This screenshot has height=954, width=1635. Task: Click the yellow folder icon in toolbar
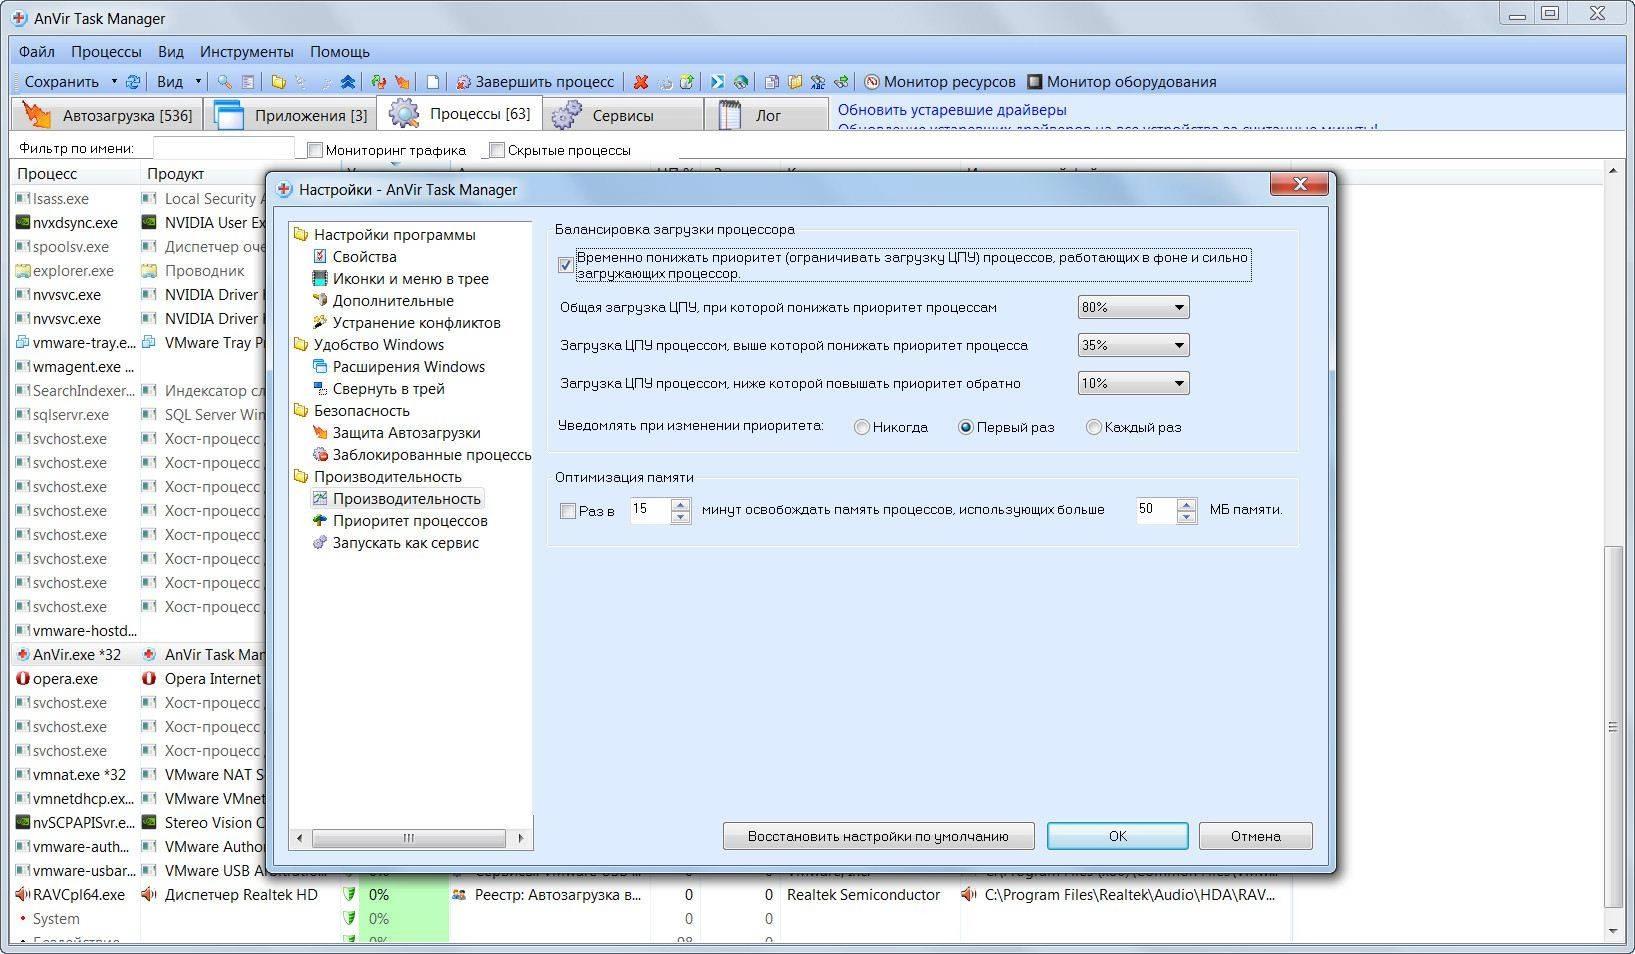click(x=278, y=82)
